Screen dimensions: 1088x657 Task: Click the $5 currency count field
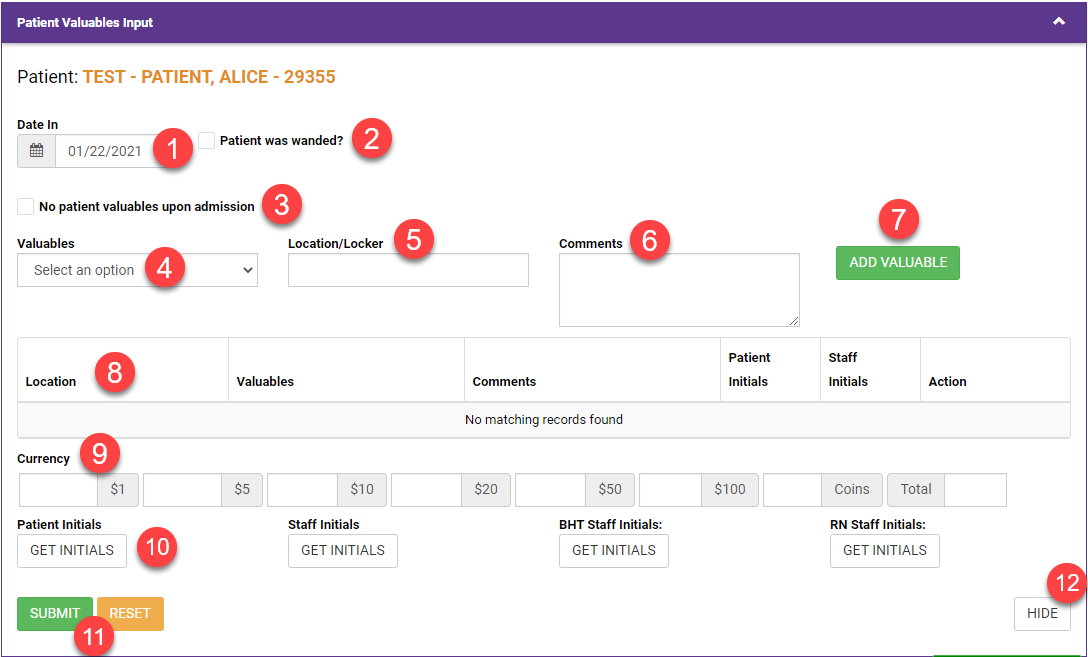182,490
